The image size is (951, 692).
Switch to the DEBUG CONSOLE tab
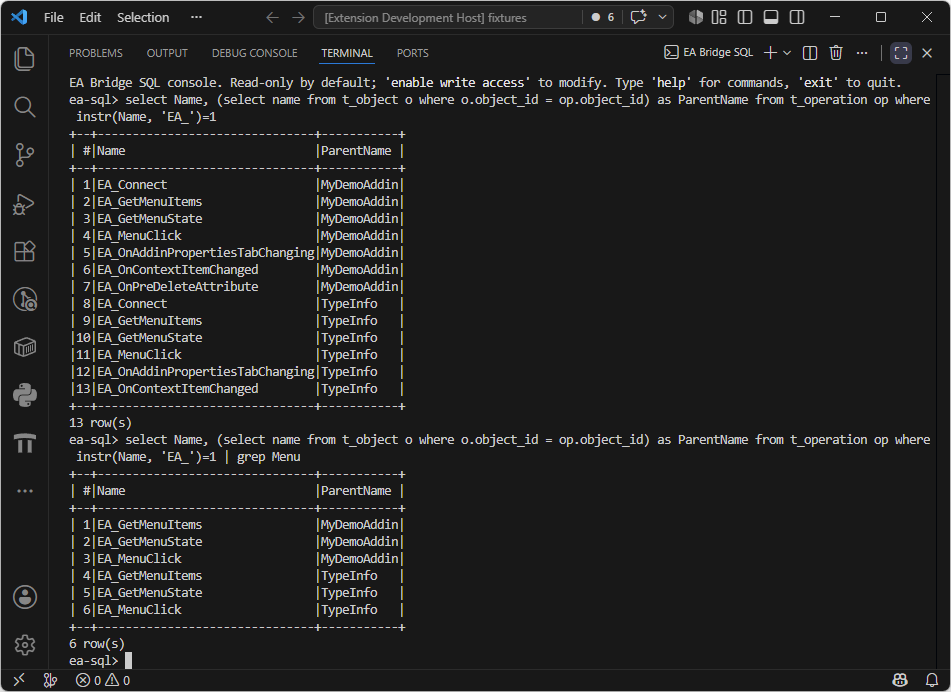255,53
